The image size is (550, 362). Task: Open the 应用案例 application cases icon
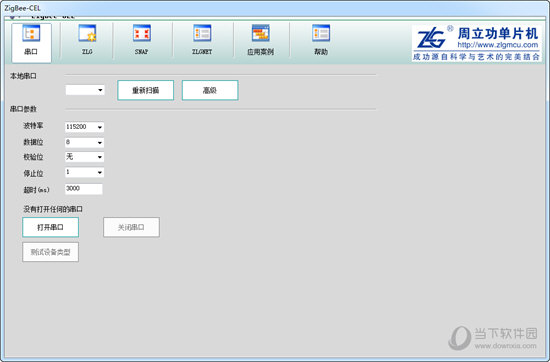[261, 40]
